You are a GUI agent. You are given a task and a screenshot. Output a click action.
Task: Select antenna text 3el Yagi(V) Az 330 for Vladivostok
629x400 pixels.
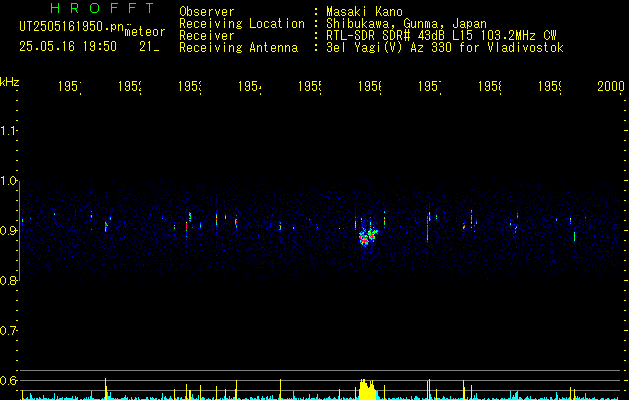pyautogui.click(x=445, y=48)
